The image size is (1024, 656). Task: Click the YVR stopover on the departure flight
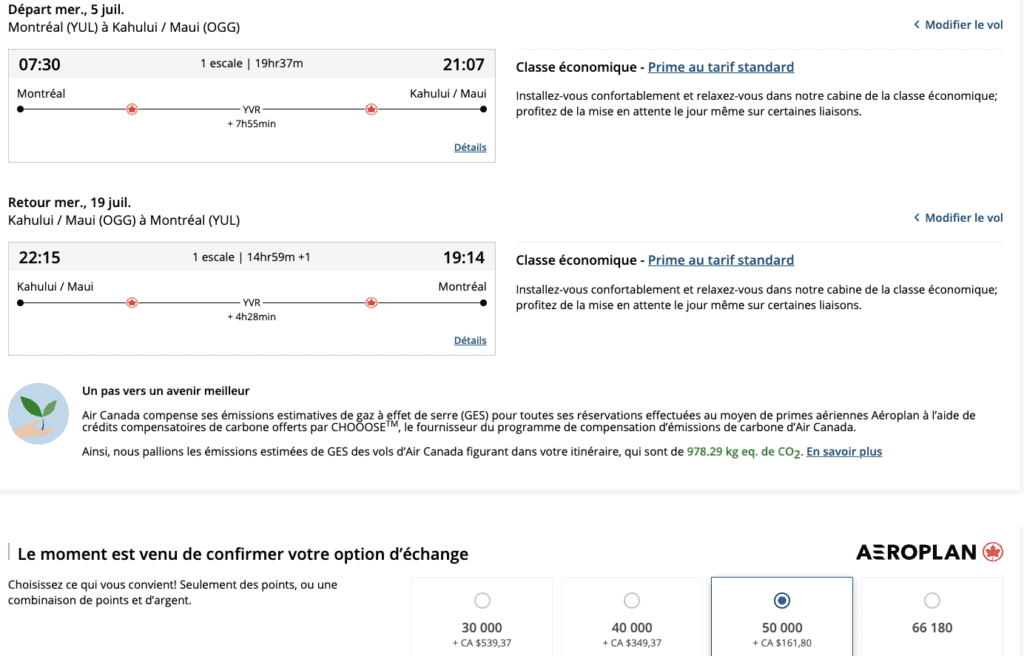click(251, 110)
